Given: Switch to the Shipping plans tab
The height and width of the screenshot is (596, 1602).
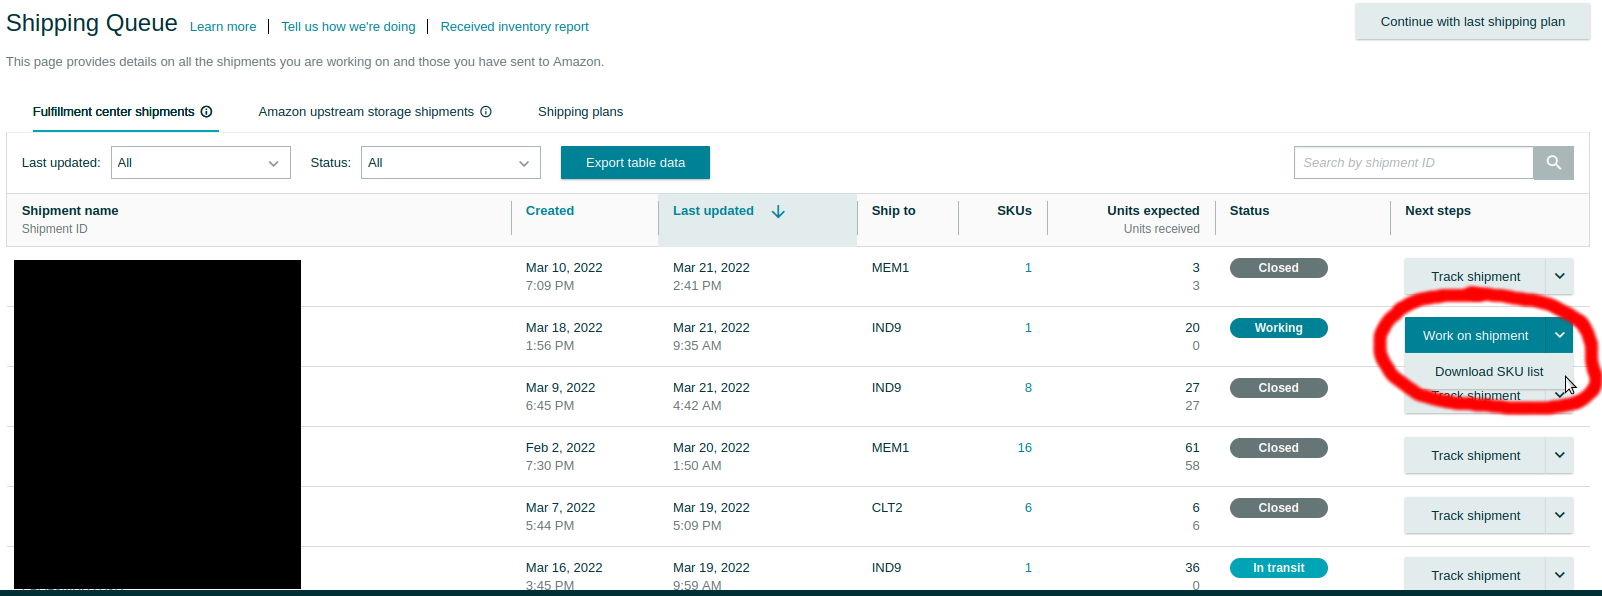Looking at the screenshot, I should point(580,112).
